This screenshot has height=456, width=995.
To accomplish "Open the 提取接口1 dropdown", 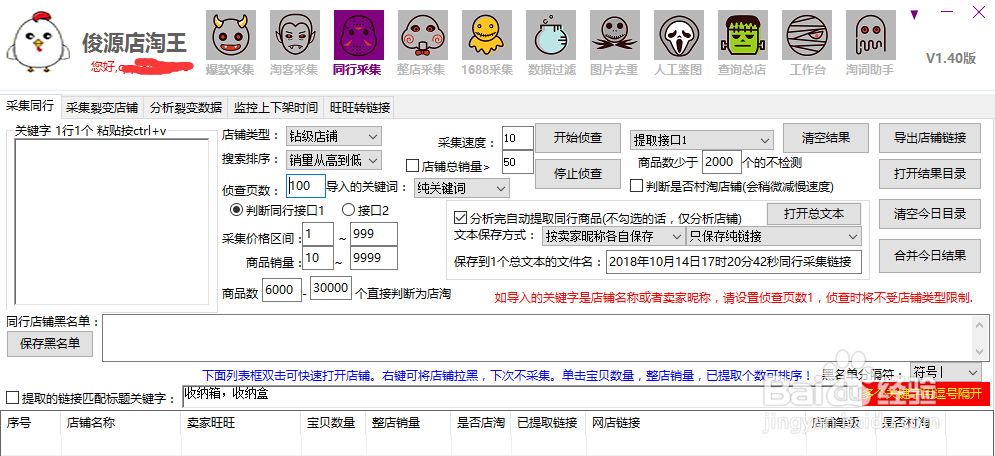I will tap(702, 140).
